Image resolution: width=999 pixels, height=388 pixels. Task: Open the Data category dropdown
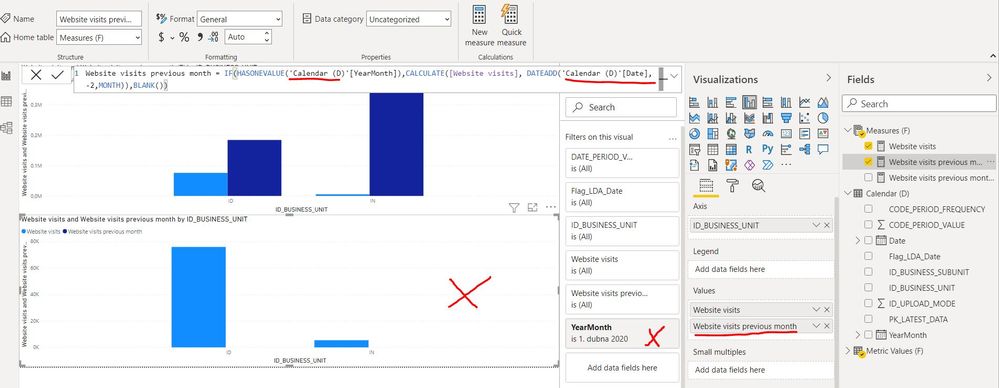tap(408, 19)
